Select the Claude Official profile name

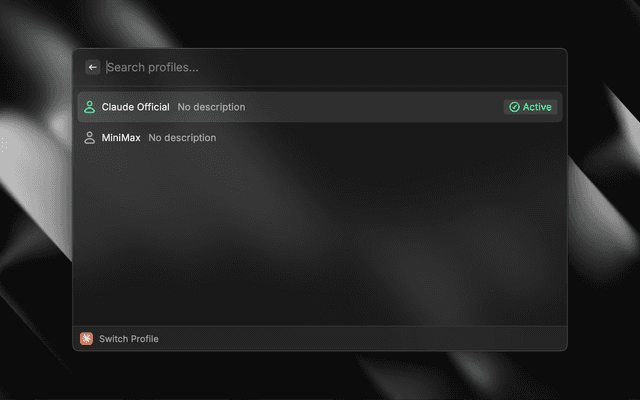135,107
